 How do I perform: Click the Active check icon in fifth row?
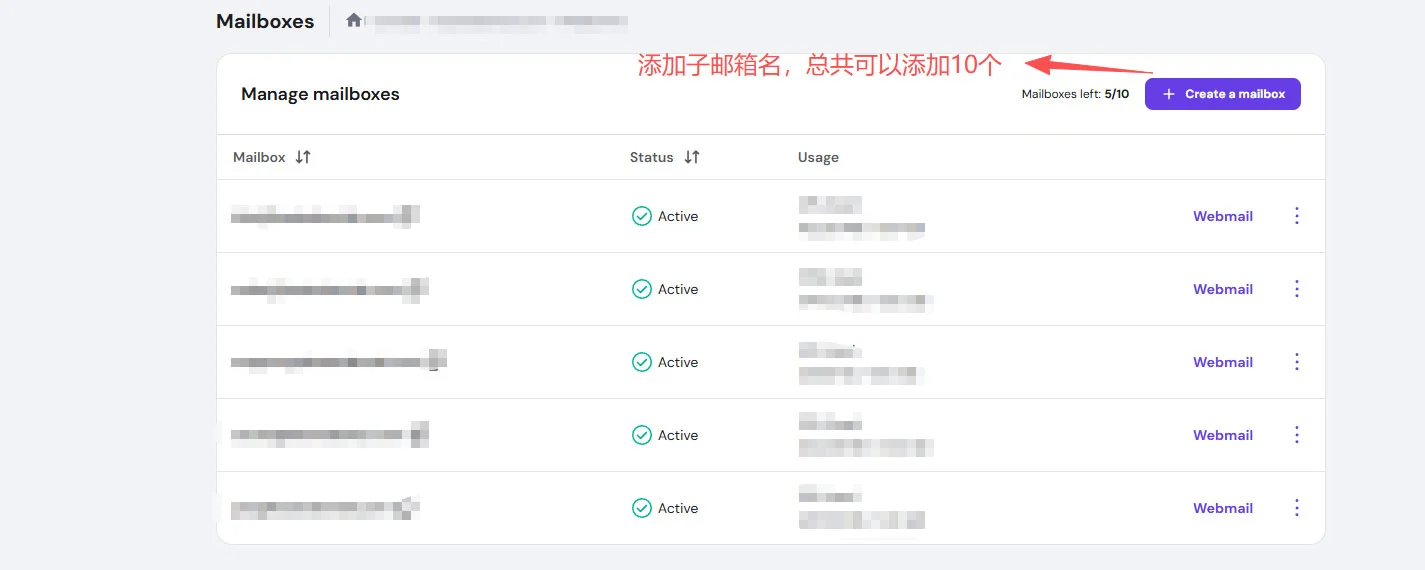point(642,508)
